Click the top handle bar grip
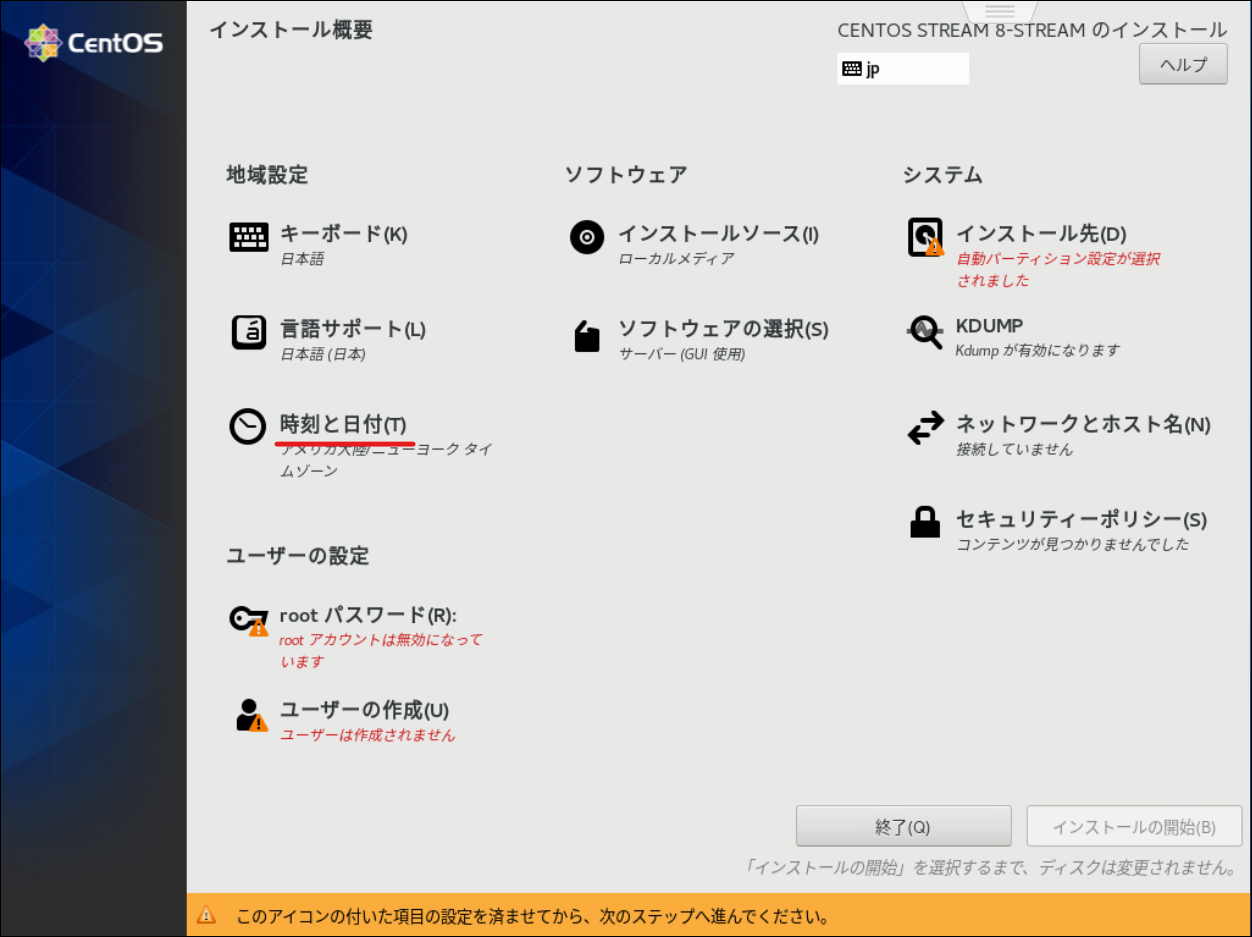Viewport: 1252px width, 937px height. coord(1000,11)
